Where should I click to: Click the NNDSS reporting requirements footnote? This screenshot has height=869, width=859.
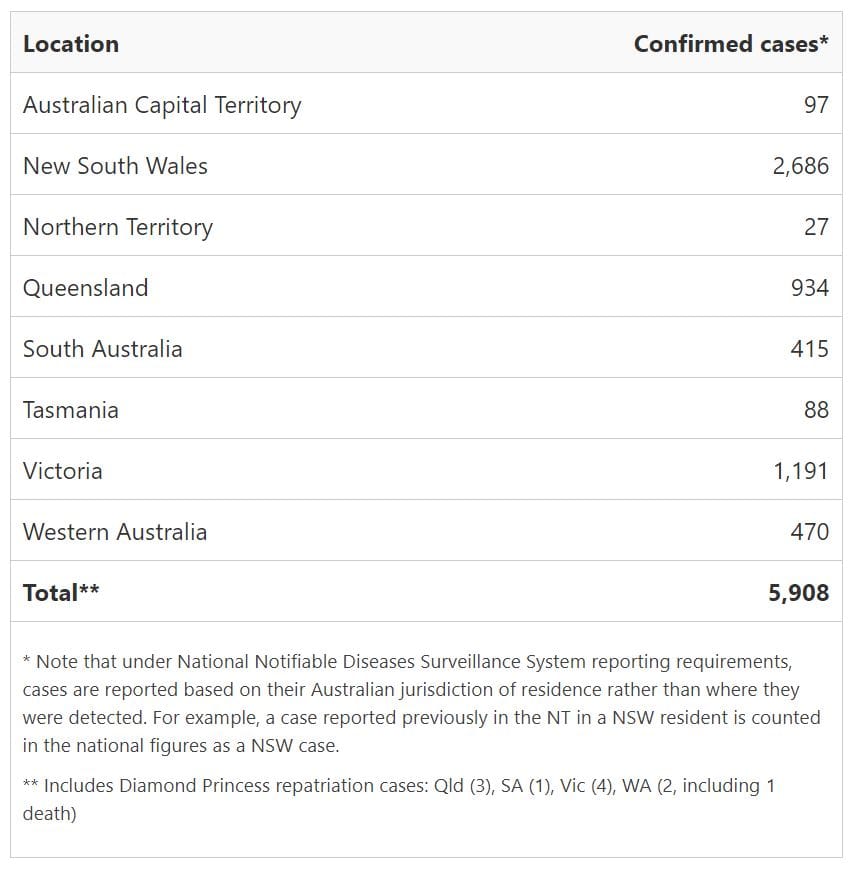click(x=420, y=689)
